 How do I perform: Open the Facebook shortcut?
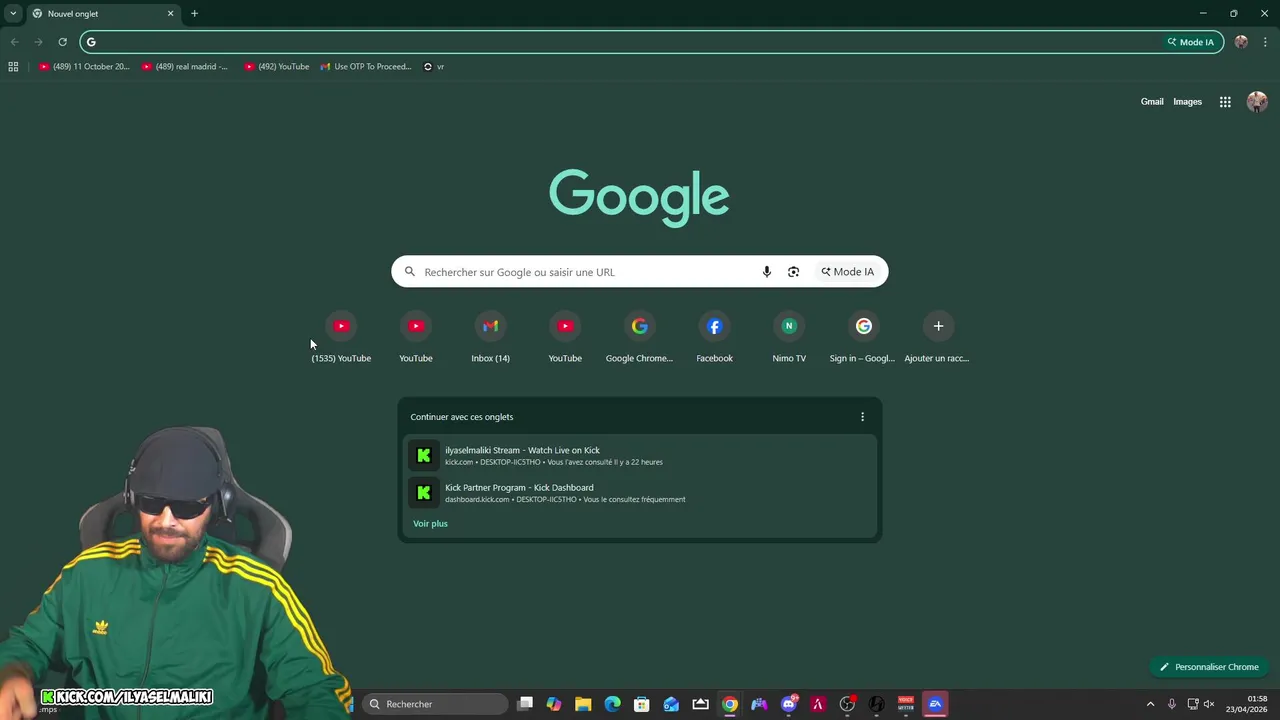click(714, 337)
